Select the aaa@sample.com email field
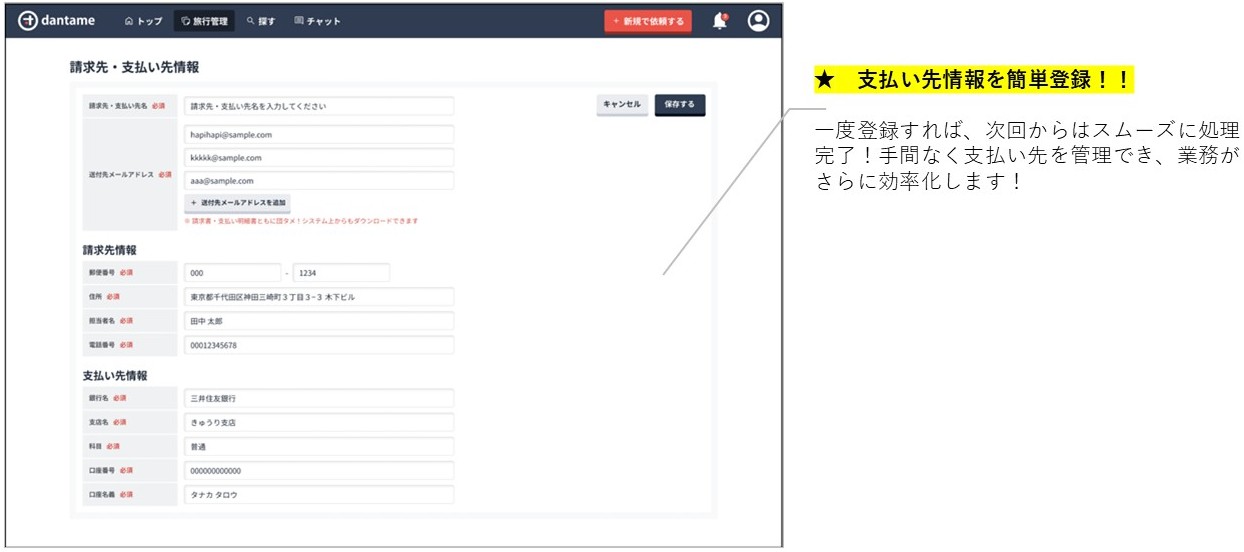Viewport: 1244px width, 552px height. pos(319,181)
